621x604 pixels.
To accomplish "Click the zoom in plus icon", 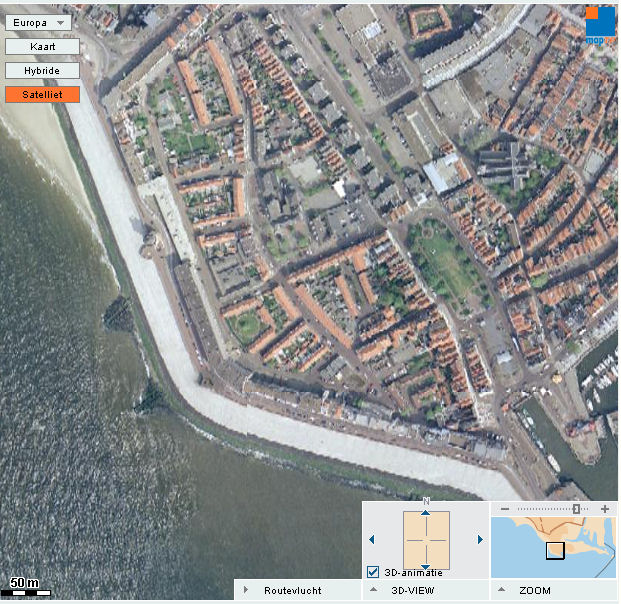I will 605,509.
